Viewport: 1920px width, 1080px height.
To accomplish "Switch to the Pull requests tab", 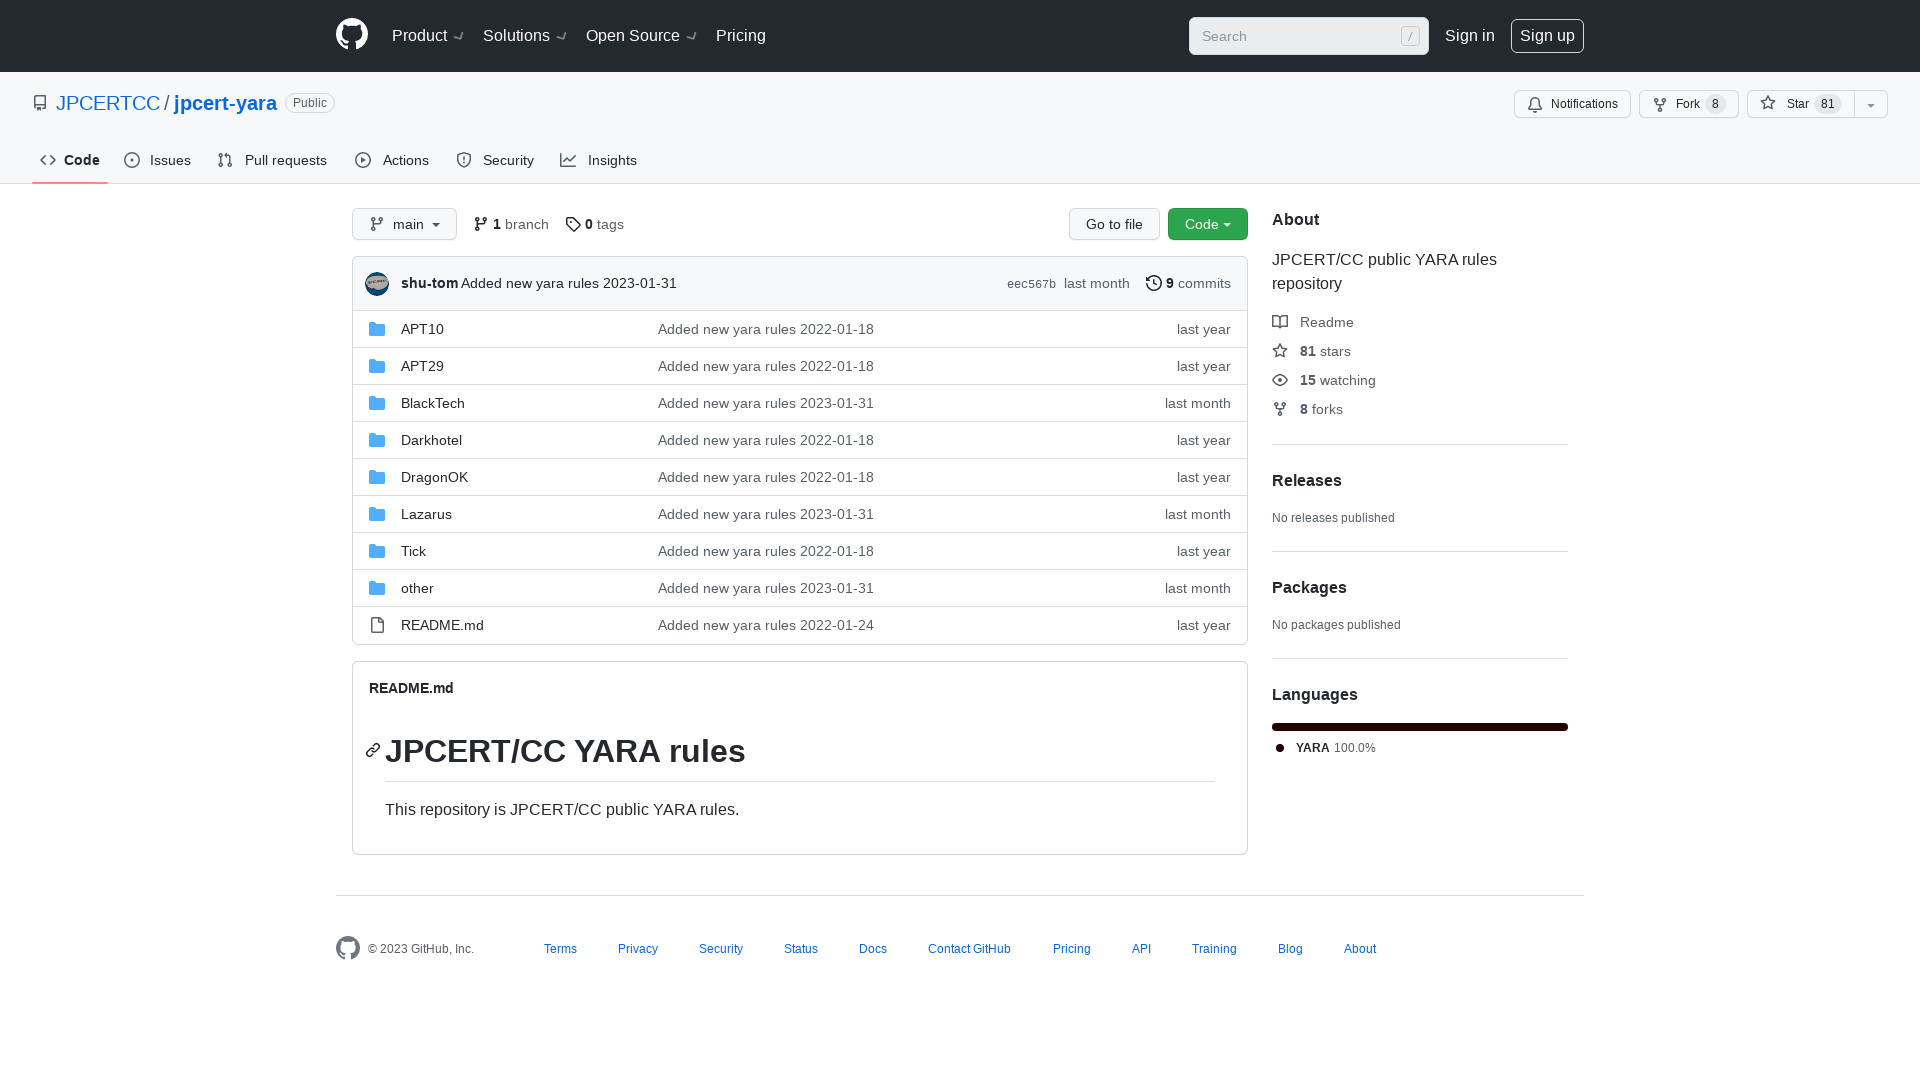I will (x=272, y=160).
